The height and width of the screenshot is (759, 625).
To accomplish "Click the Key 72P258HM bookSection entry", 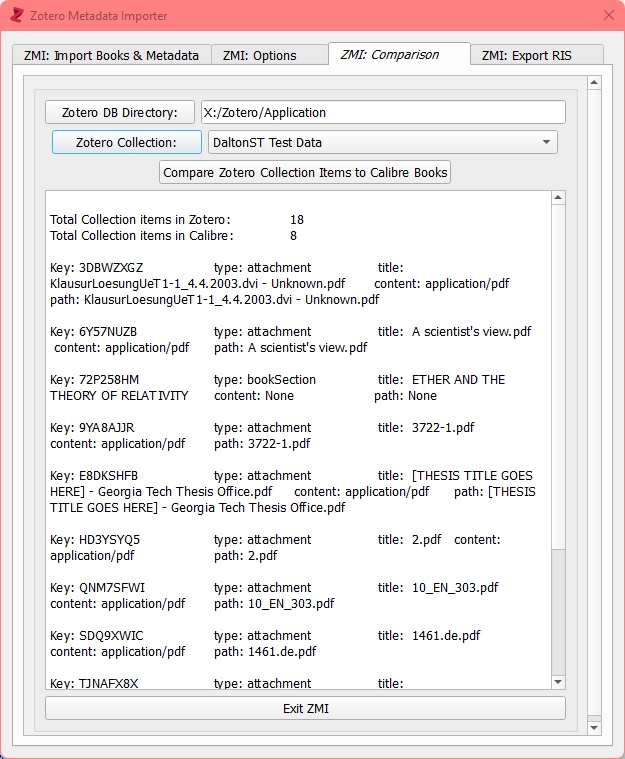I will pyautogui.click(x=278, y=387).
